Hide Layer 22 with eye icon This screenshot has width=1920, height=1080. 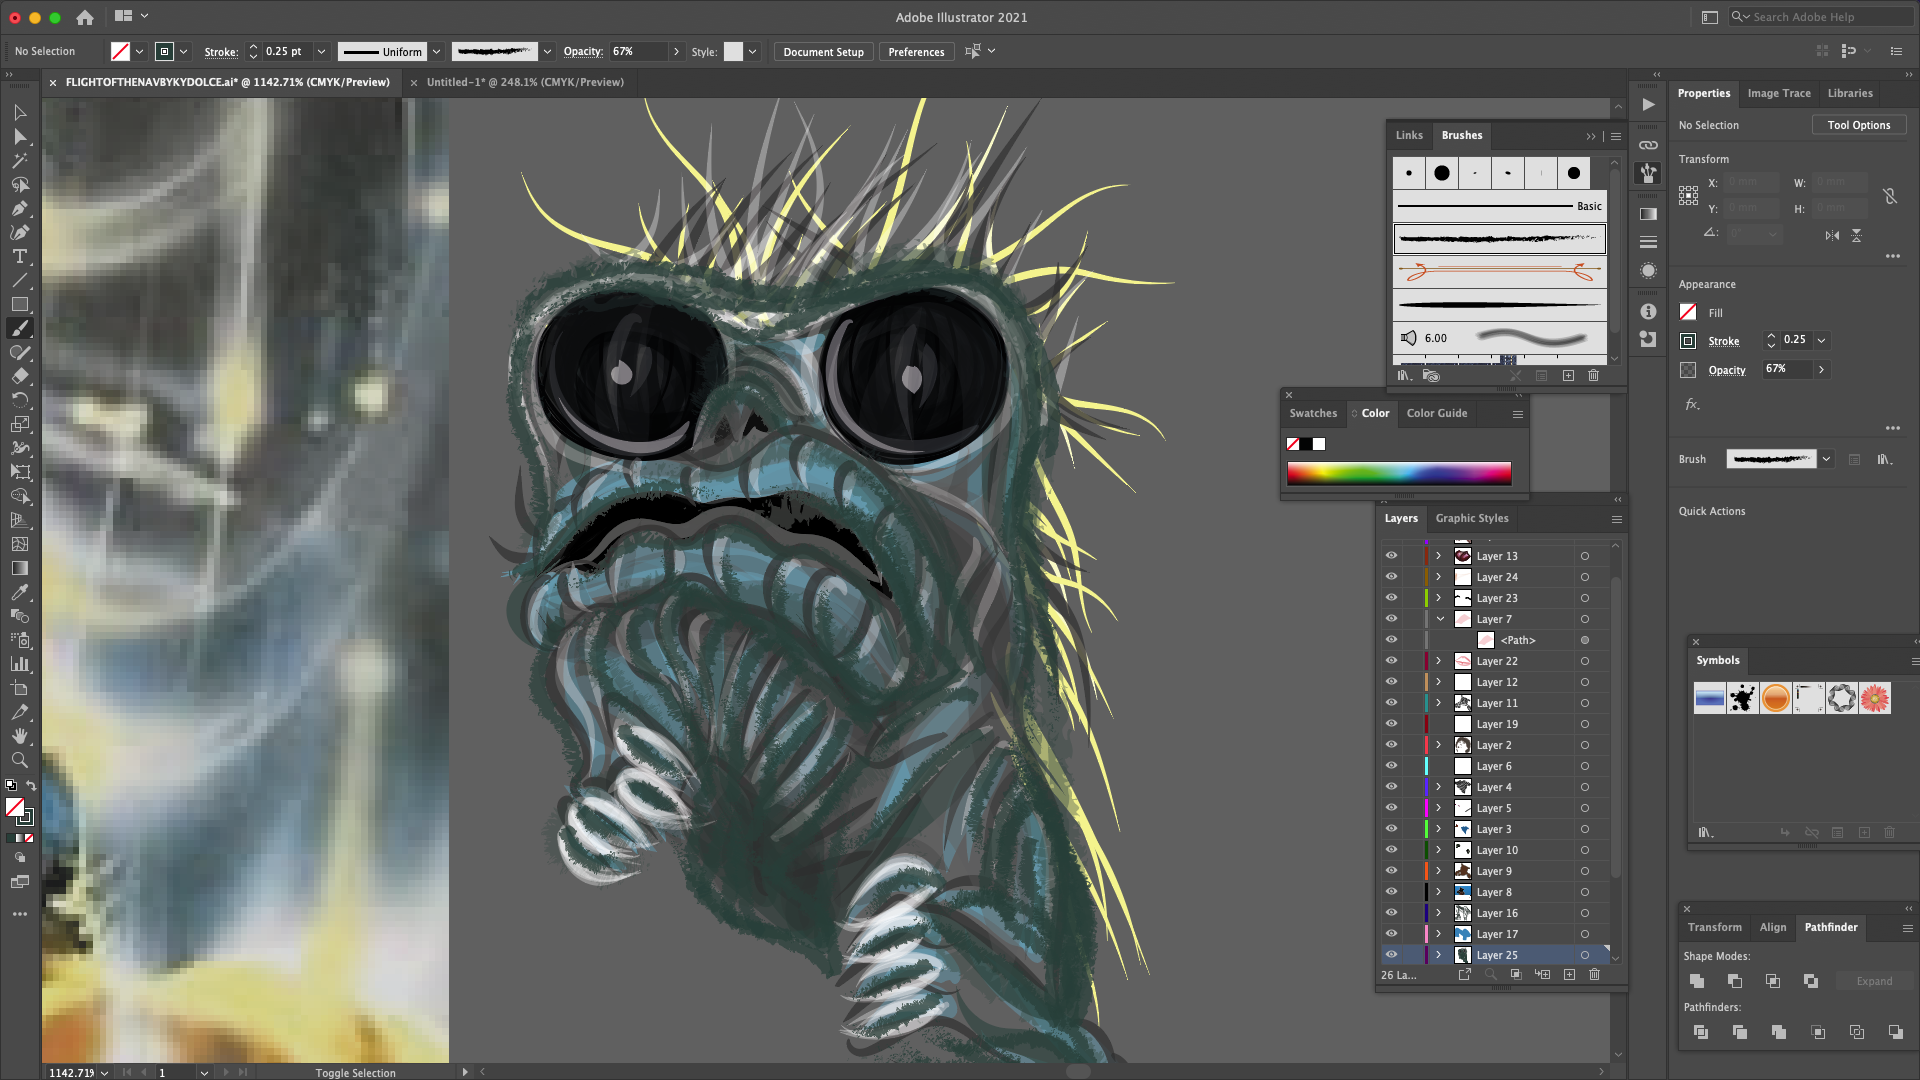[1391, 661]
